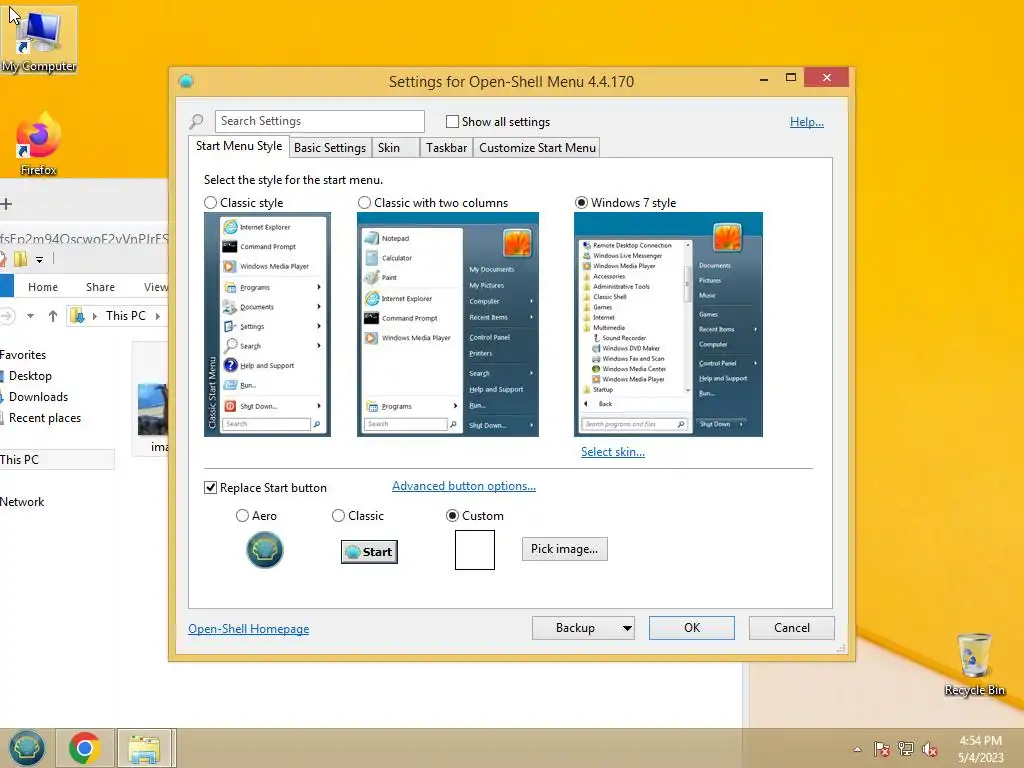Follow the Select skin... link
1024x768 pixels.
click(613, 452)
